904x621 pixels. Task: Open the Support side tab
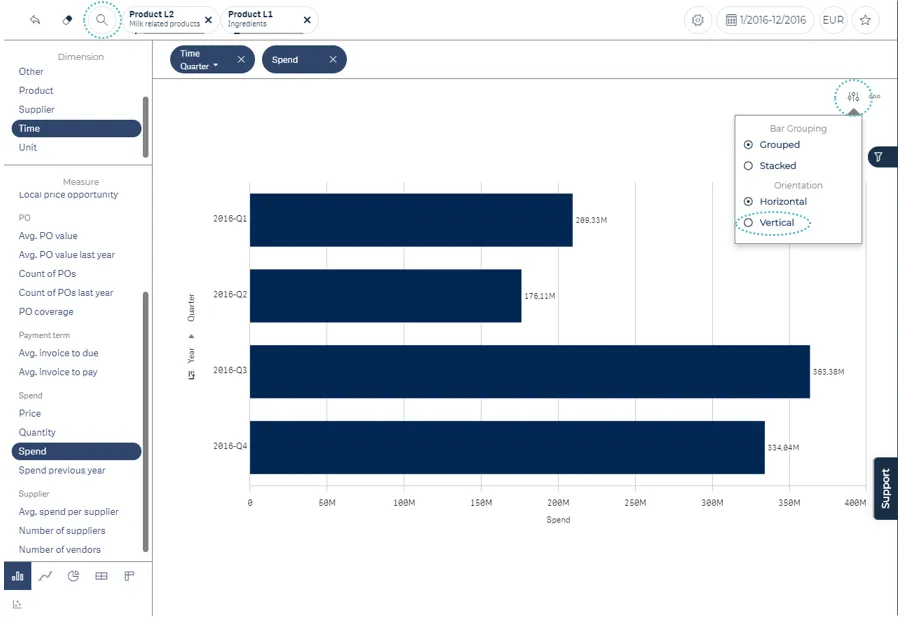[885, 489]
